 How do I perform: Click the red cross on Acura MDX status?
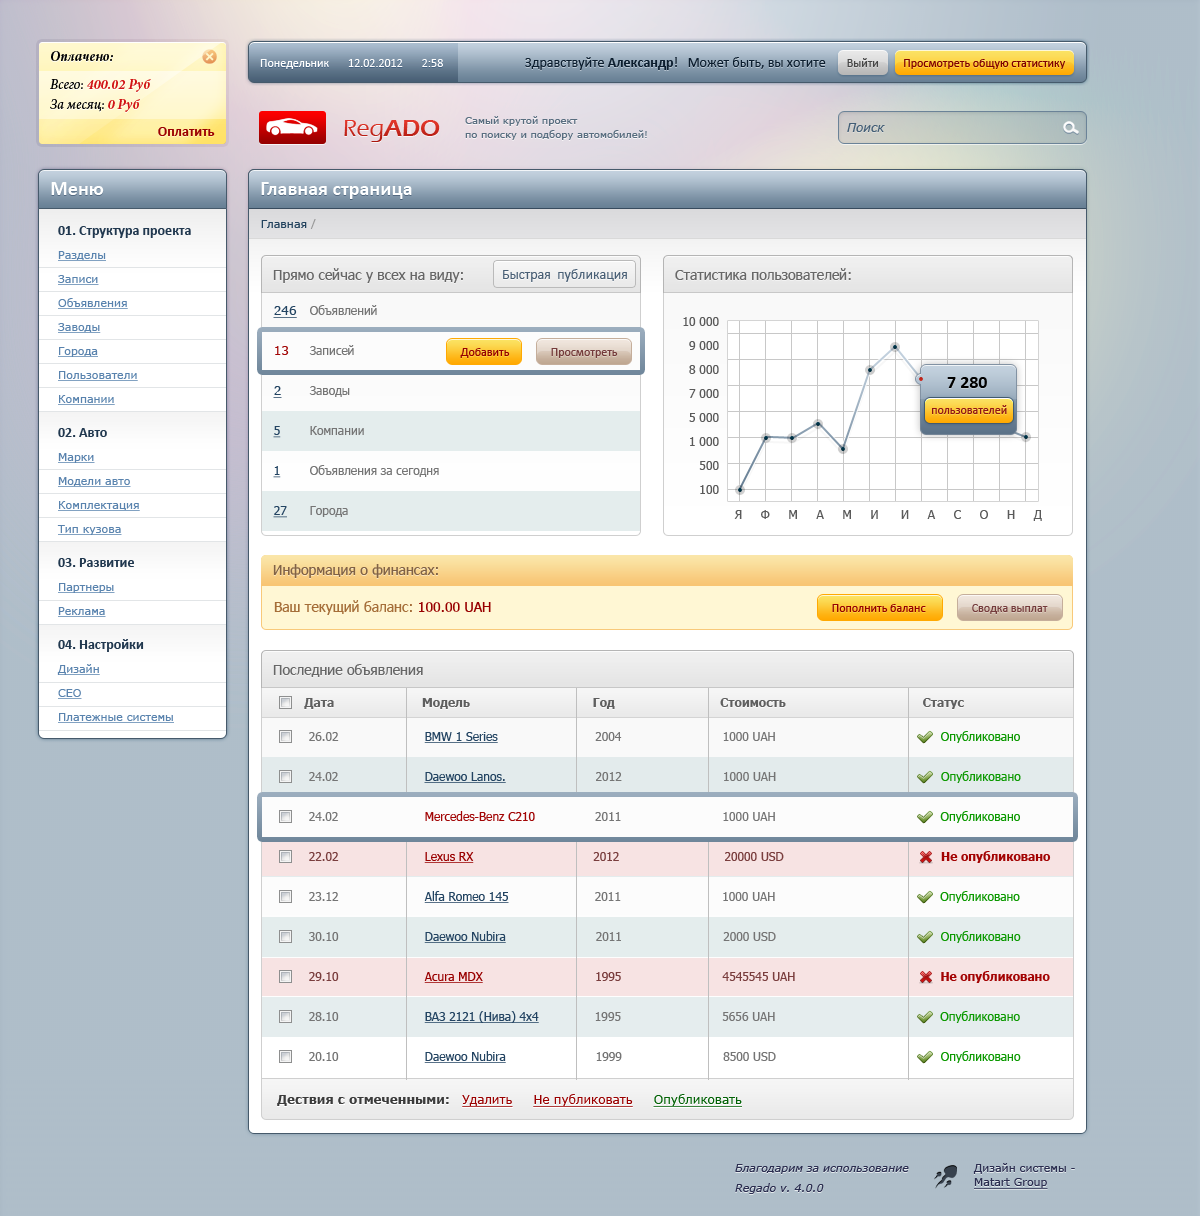pyautogui.click(x=926, y=977)
